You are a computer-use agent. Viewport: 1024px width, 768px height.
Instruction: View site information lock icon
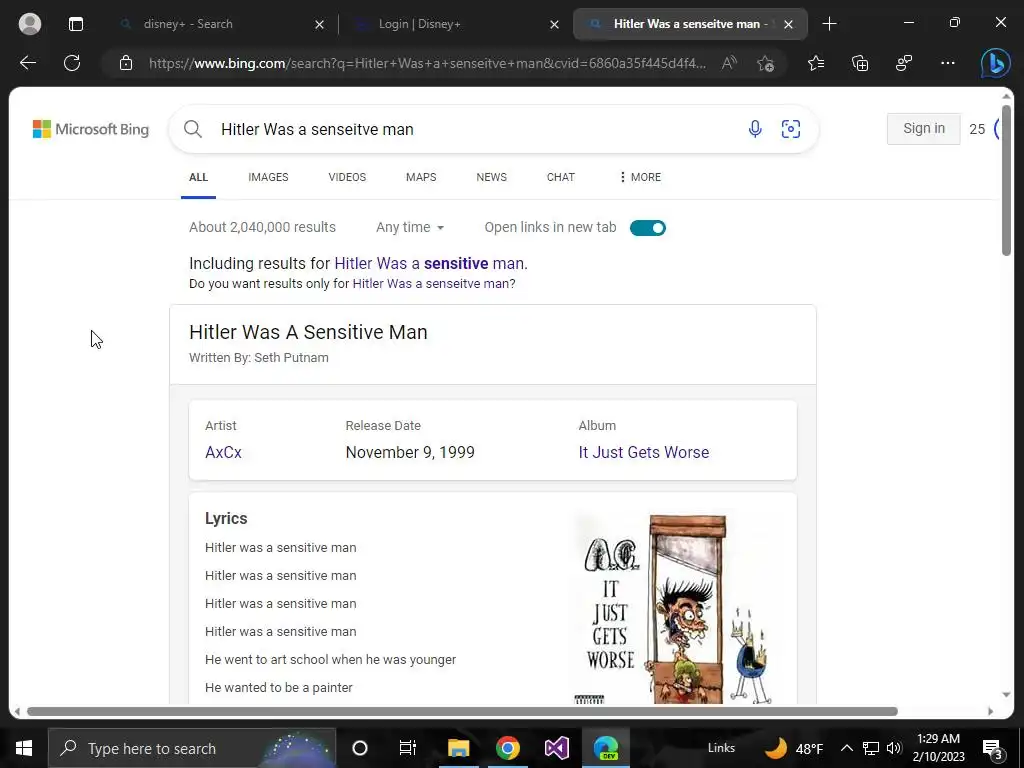click(125, 63)
